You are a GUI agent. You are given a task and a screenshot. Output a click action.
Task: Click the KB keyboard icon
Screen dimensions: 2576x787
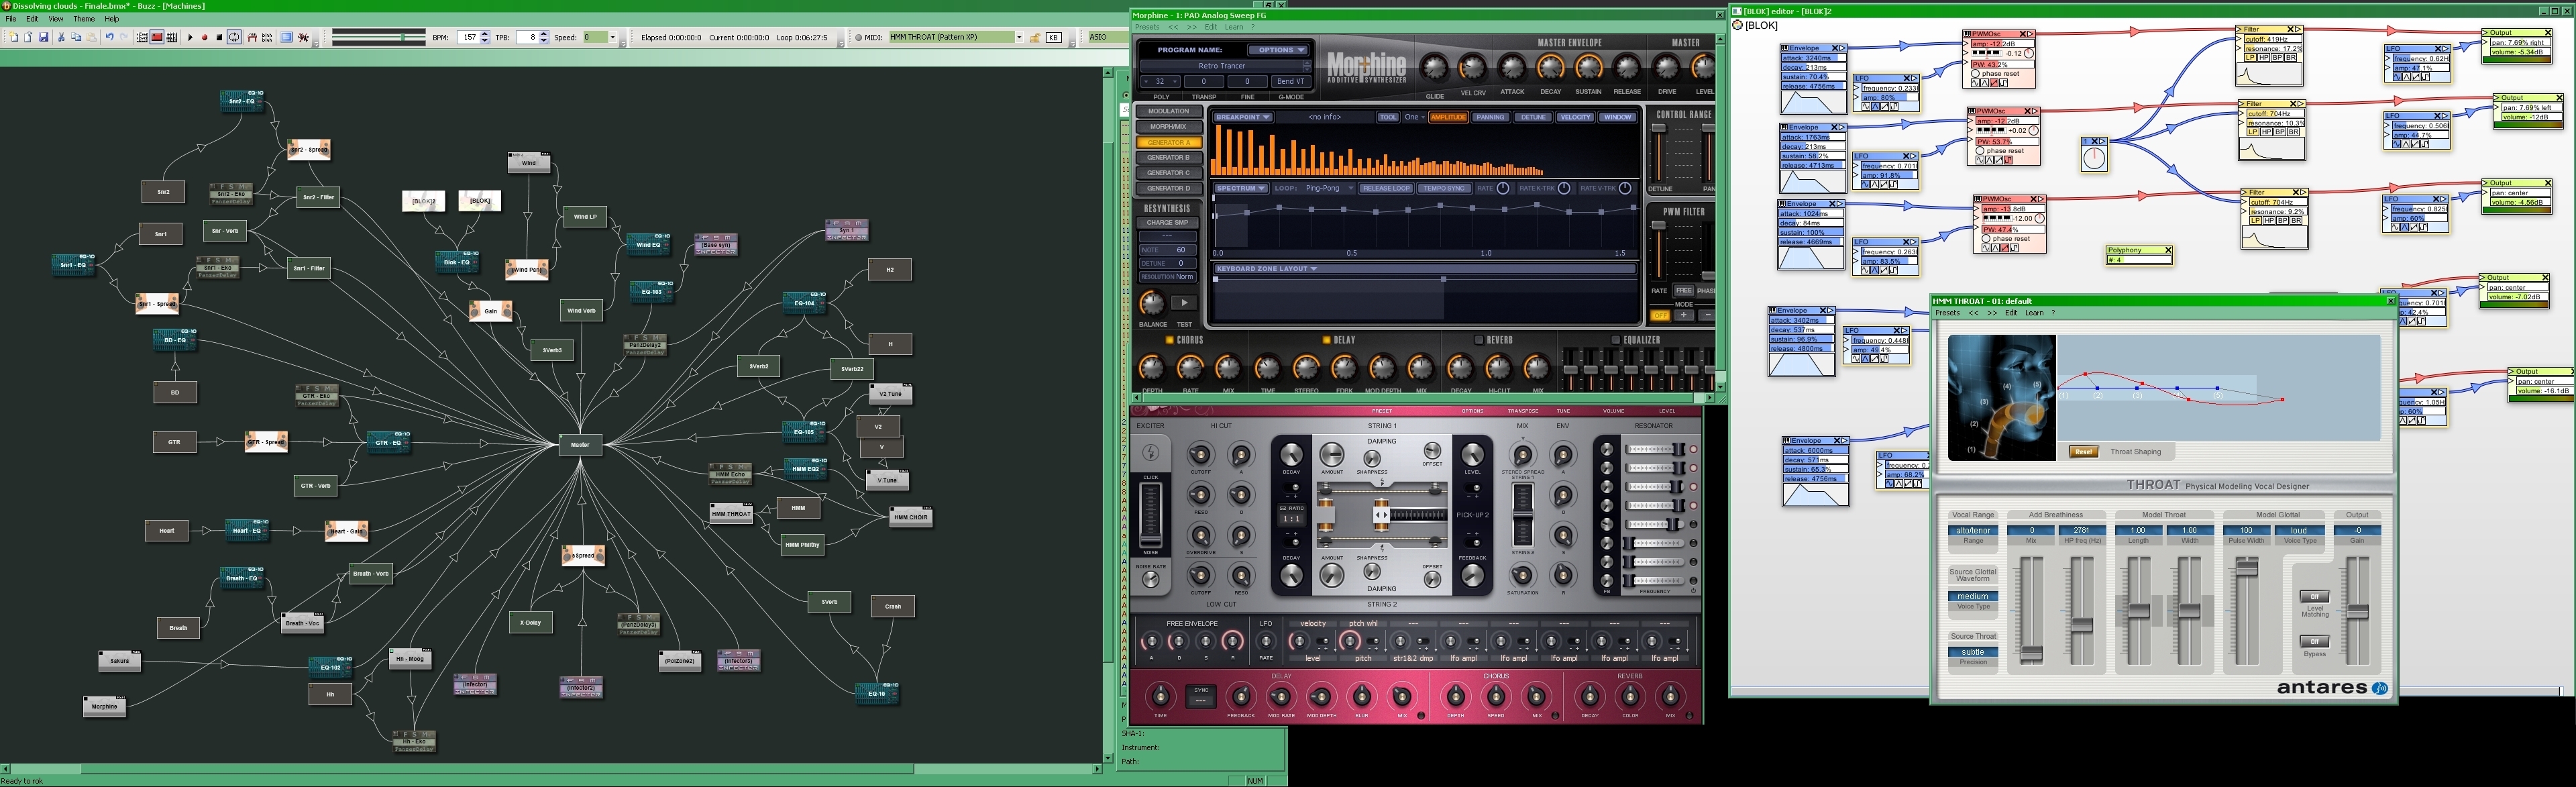(1053, 38)
